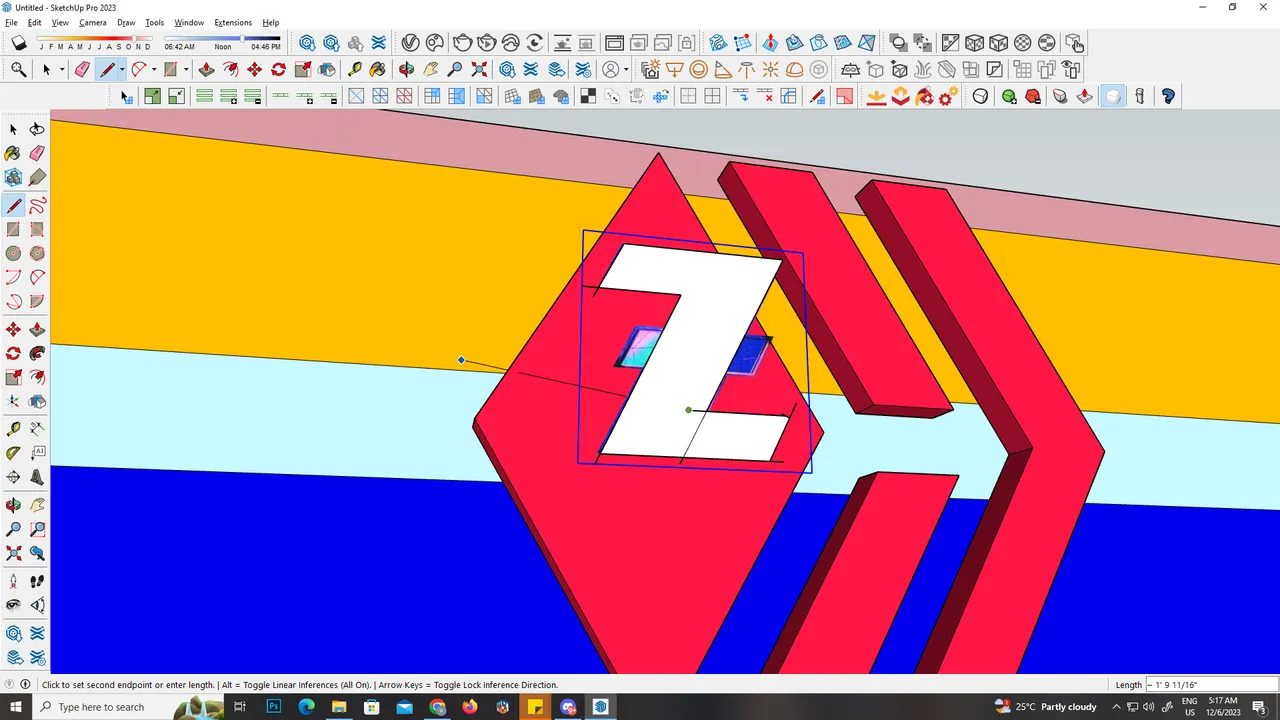The image size is (1280, 720).
Task: Open Photoshop from the taskbar
Action: click(273, 707)
